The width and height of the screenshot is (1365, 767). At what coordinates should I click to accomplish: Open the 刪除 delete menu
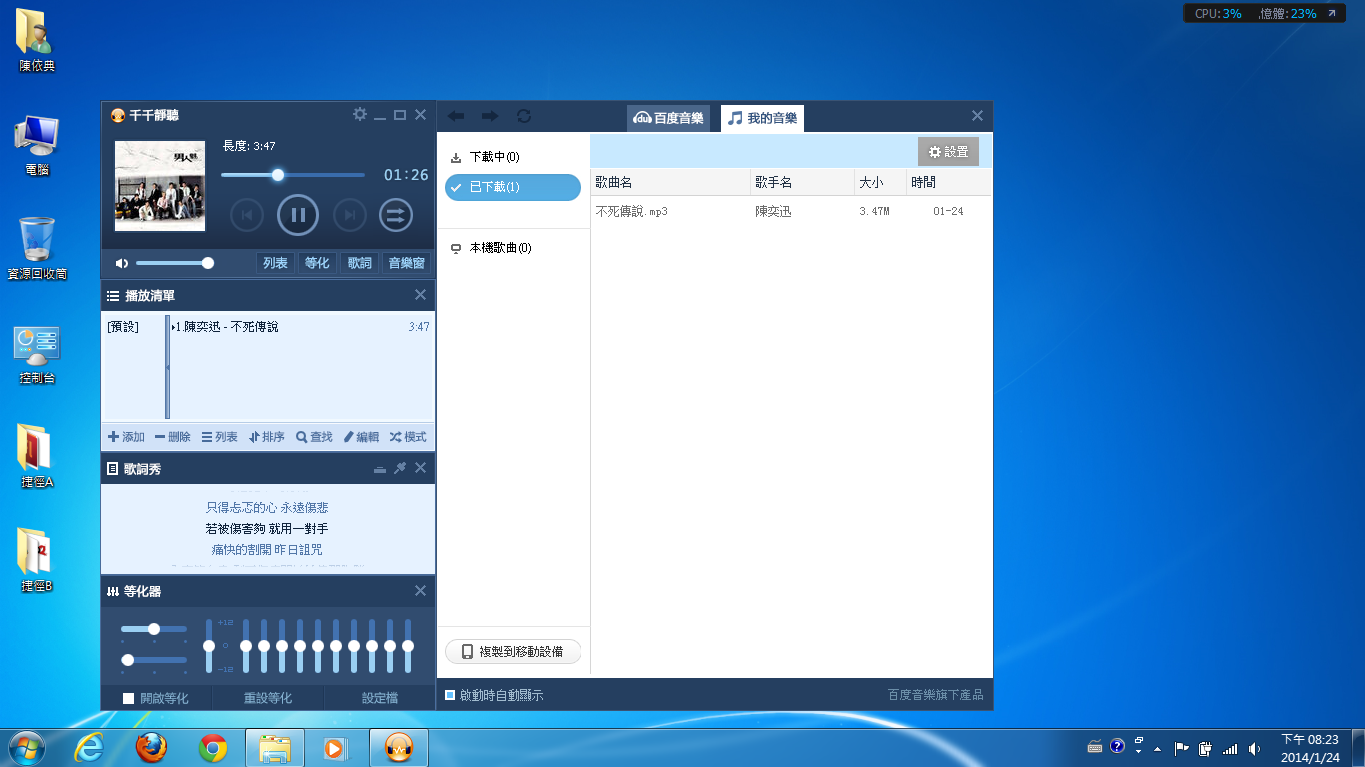click(x=173, y=437)
